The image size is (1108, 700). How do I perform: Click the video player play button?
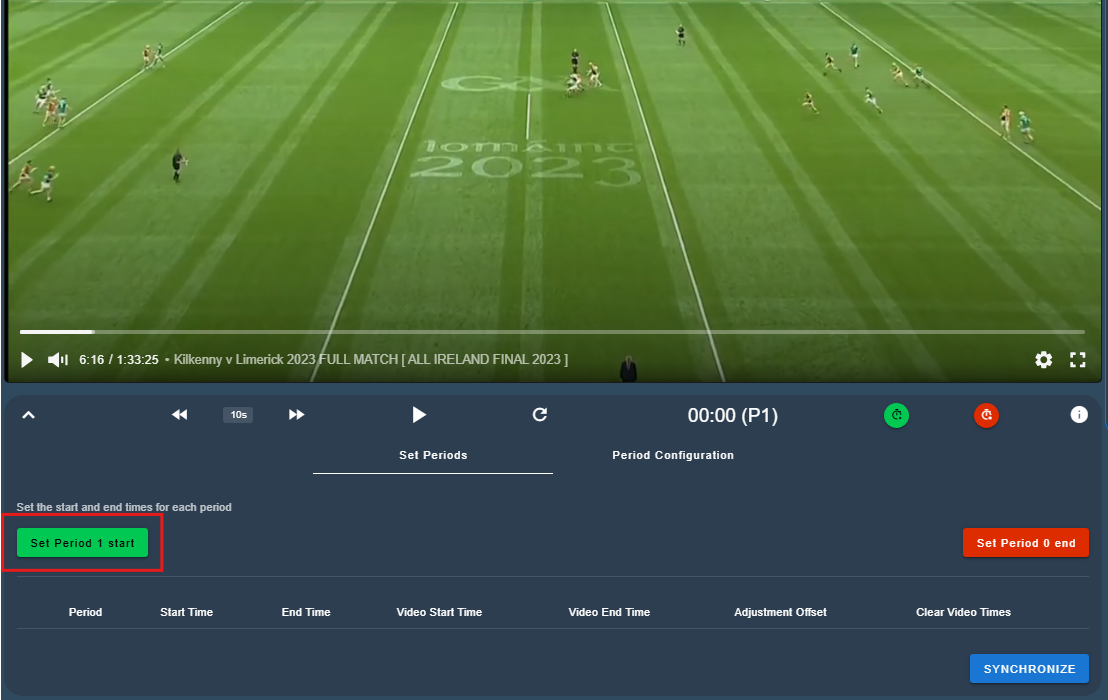pos(27,360)
